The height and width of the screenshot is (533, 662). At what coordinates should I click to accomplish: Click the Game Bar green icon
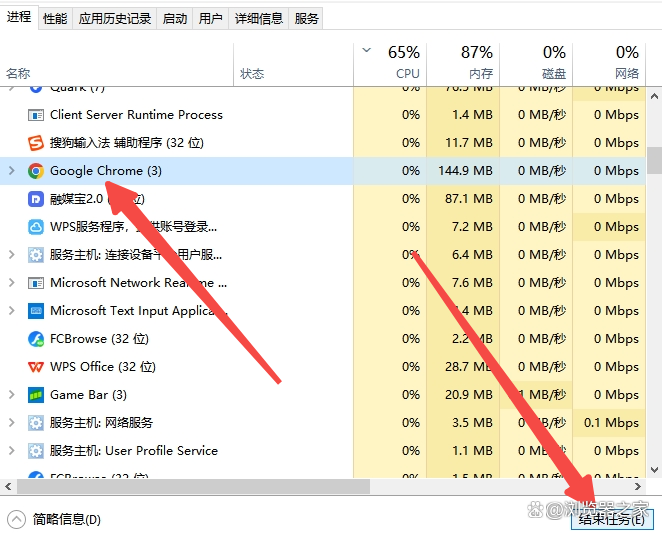36,395
